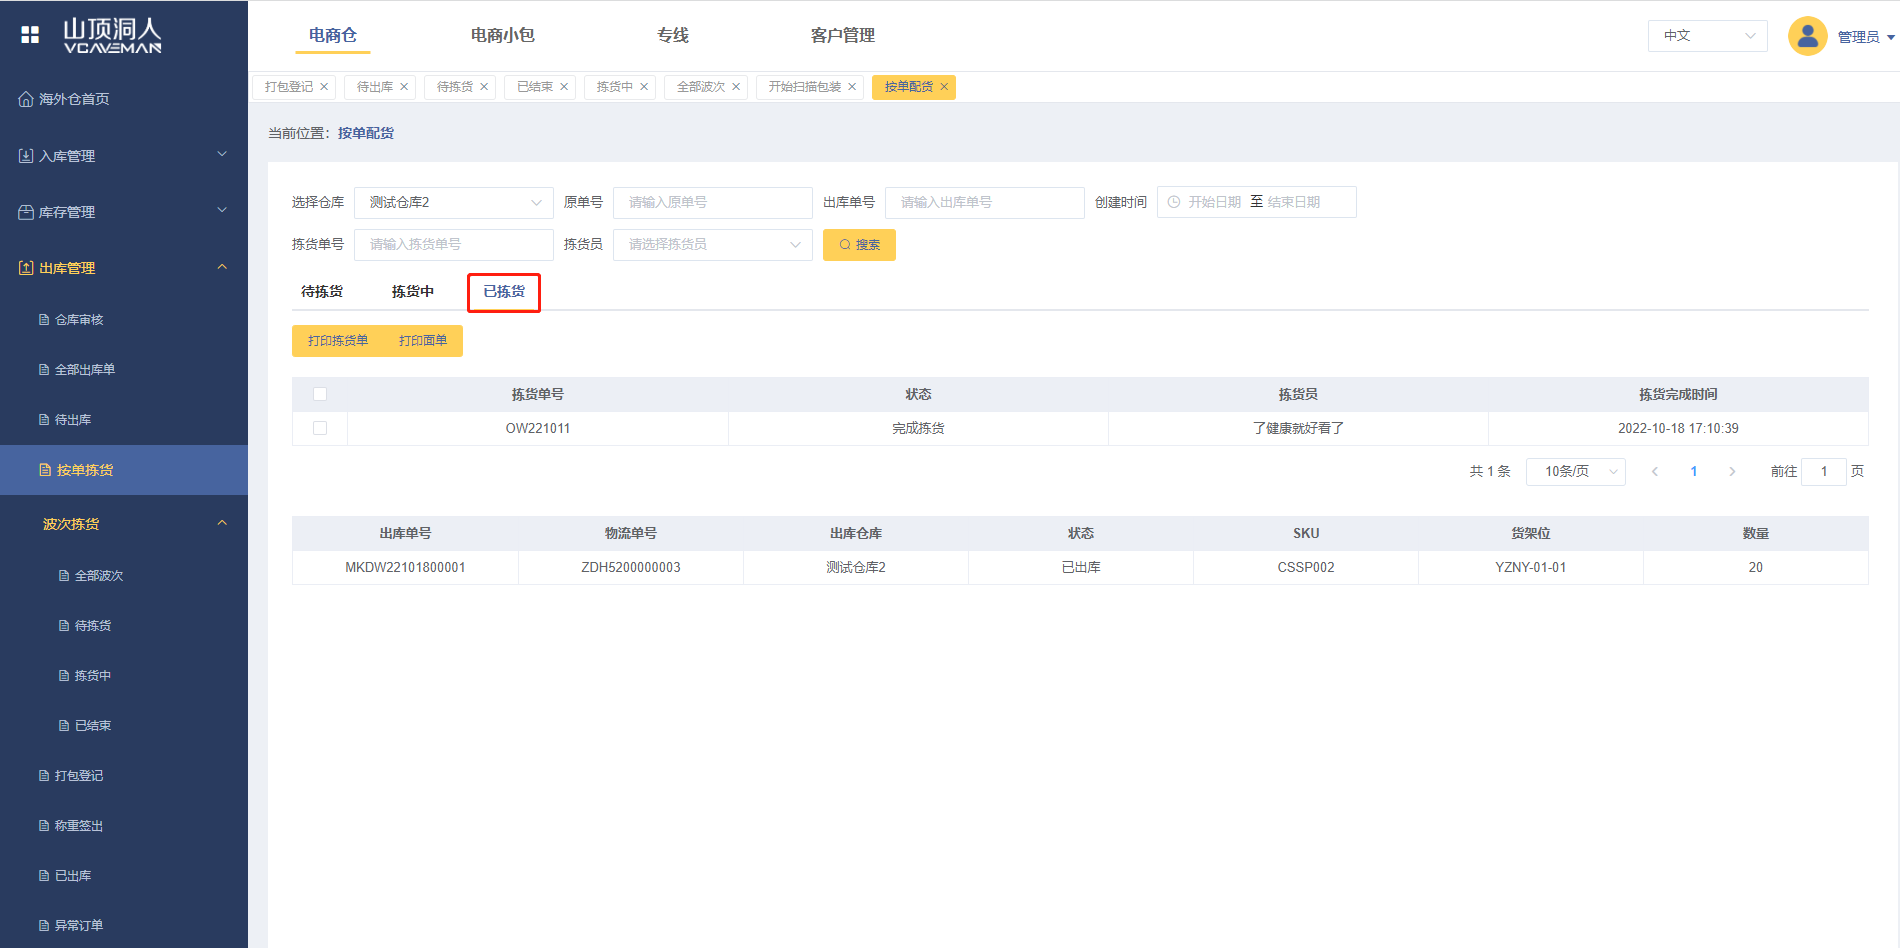Switch to the 待拣货 tab
Viewport: 1900px width, 948px height.
[x=322, y=291]
